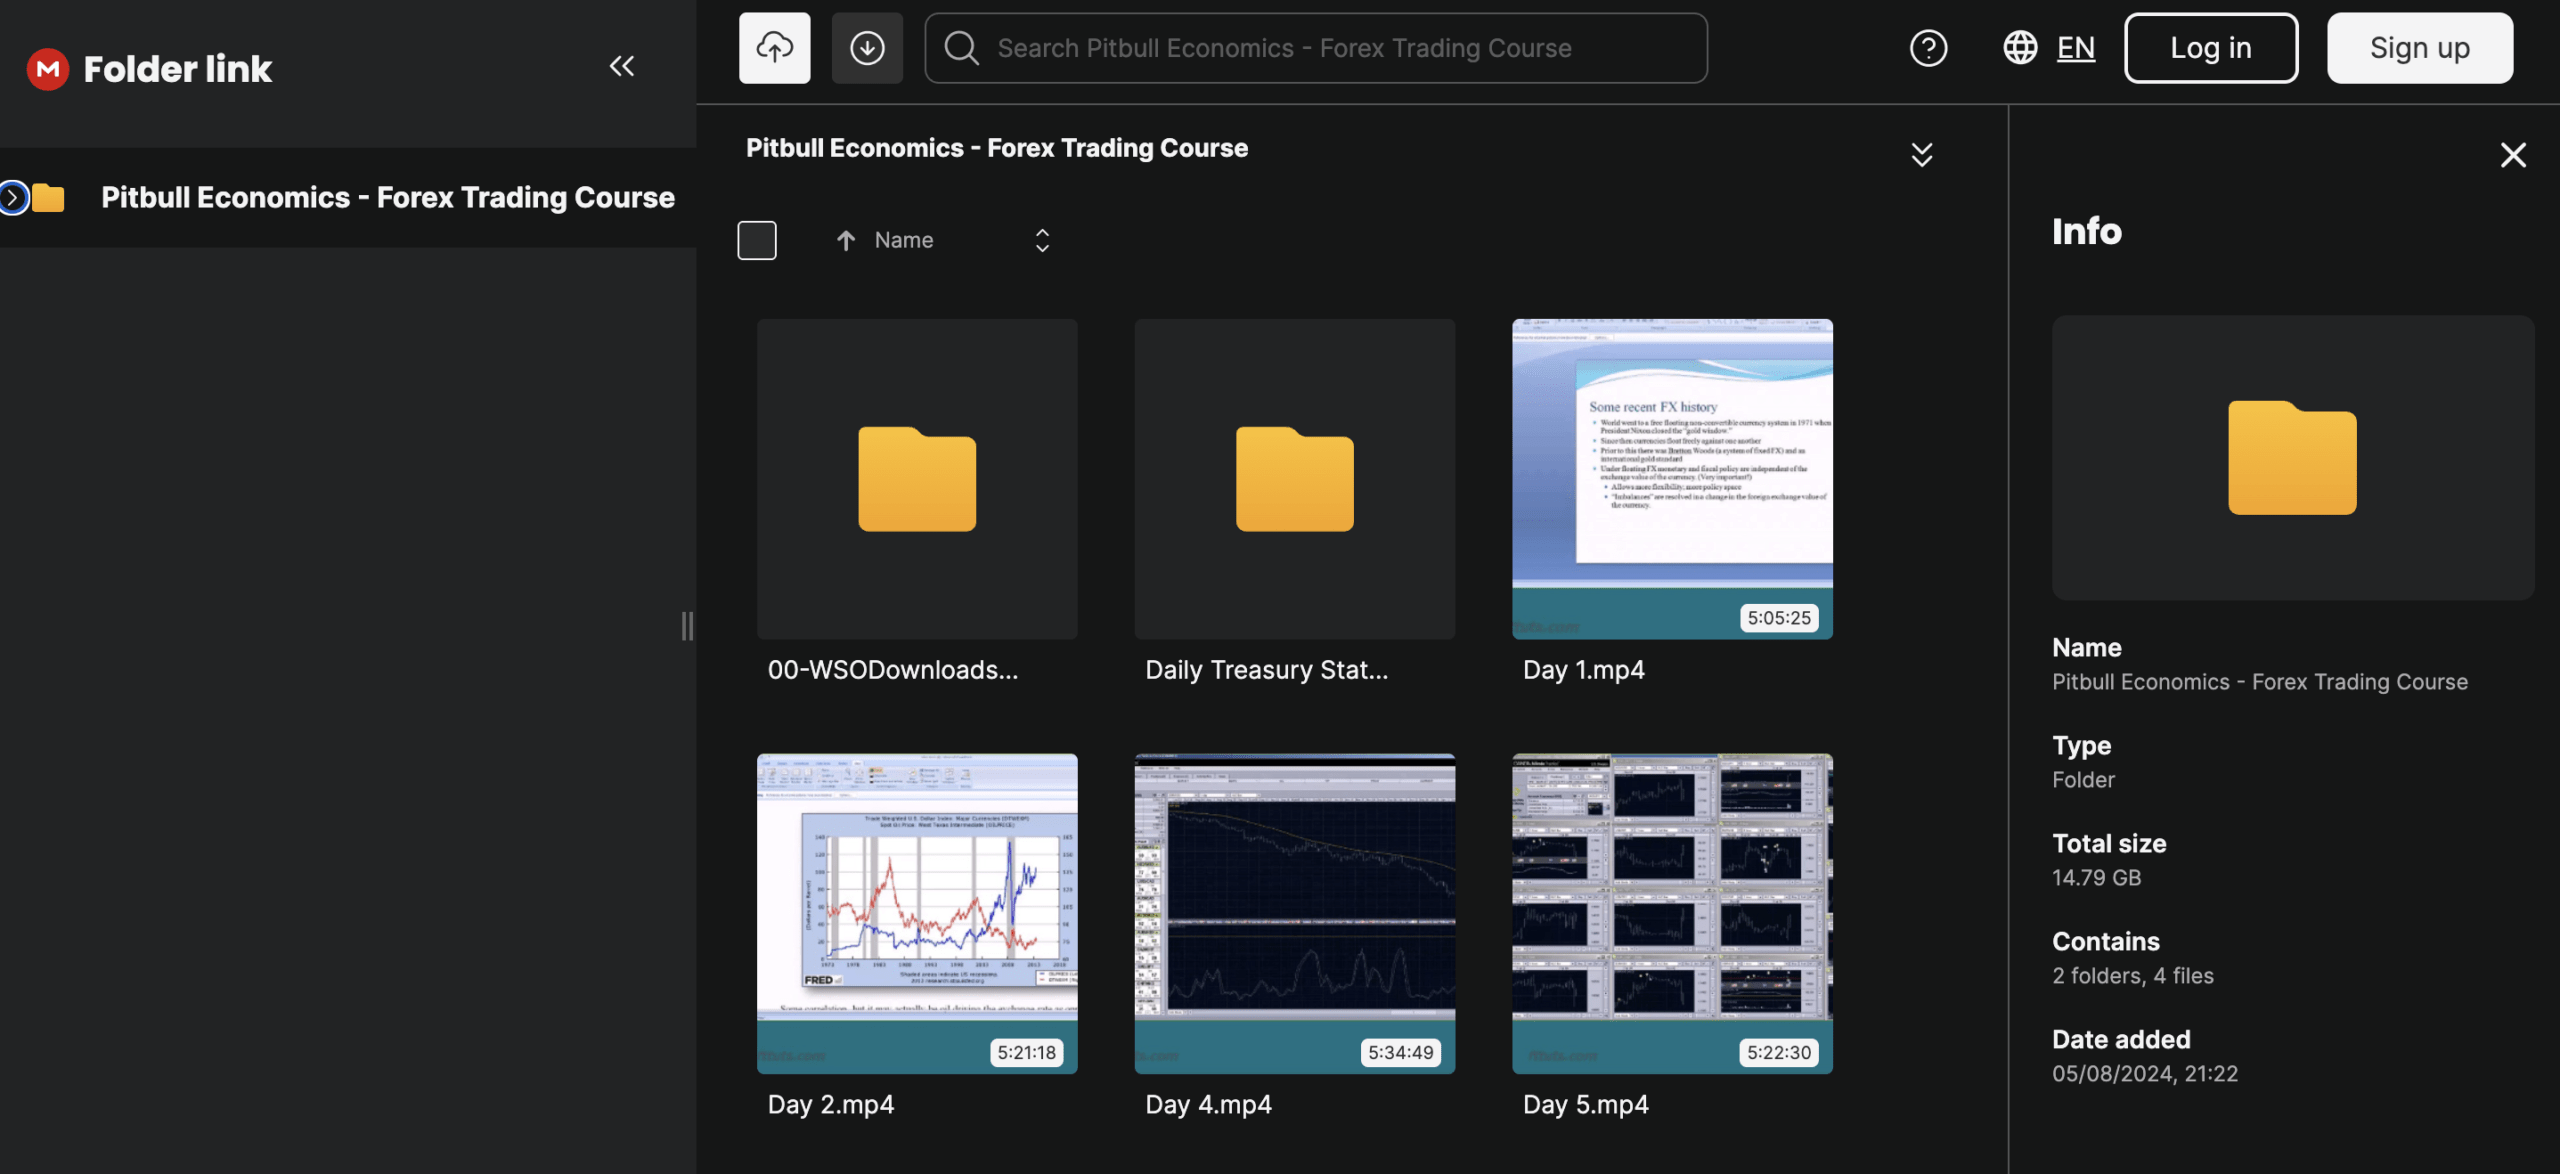Sort files by Name column

pyautogui.click(x=902, y=240)
